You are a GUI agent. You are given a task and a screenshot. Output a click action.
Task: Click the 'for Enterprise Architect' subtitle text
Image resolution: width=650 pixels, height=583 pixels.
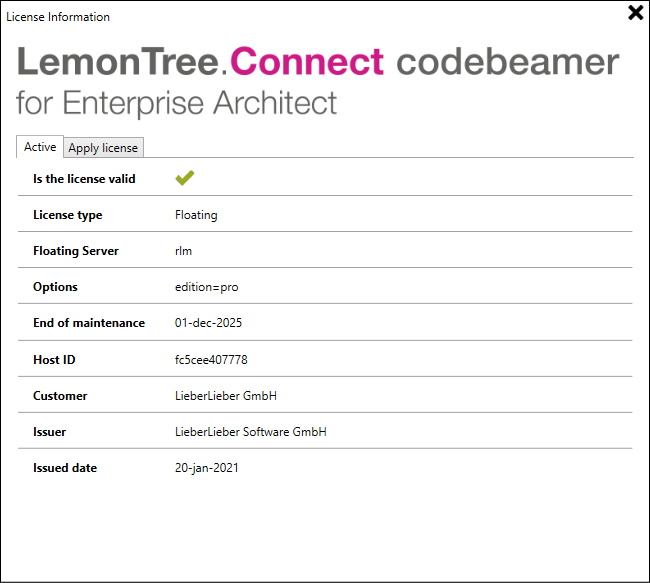[x=176, y=103]
